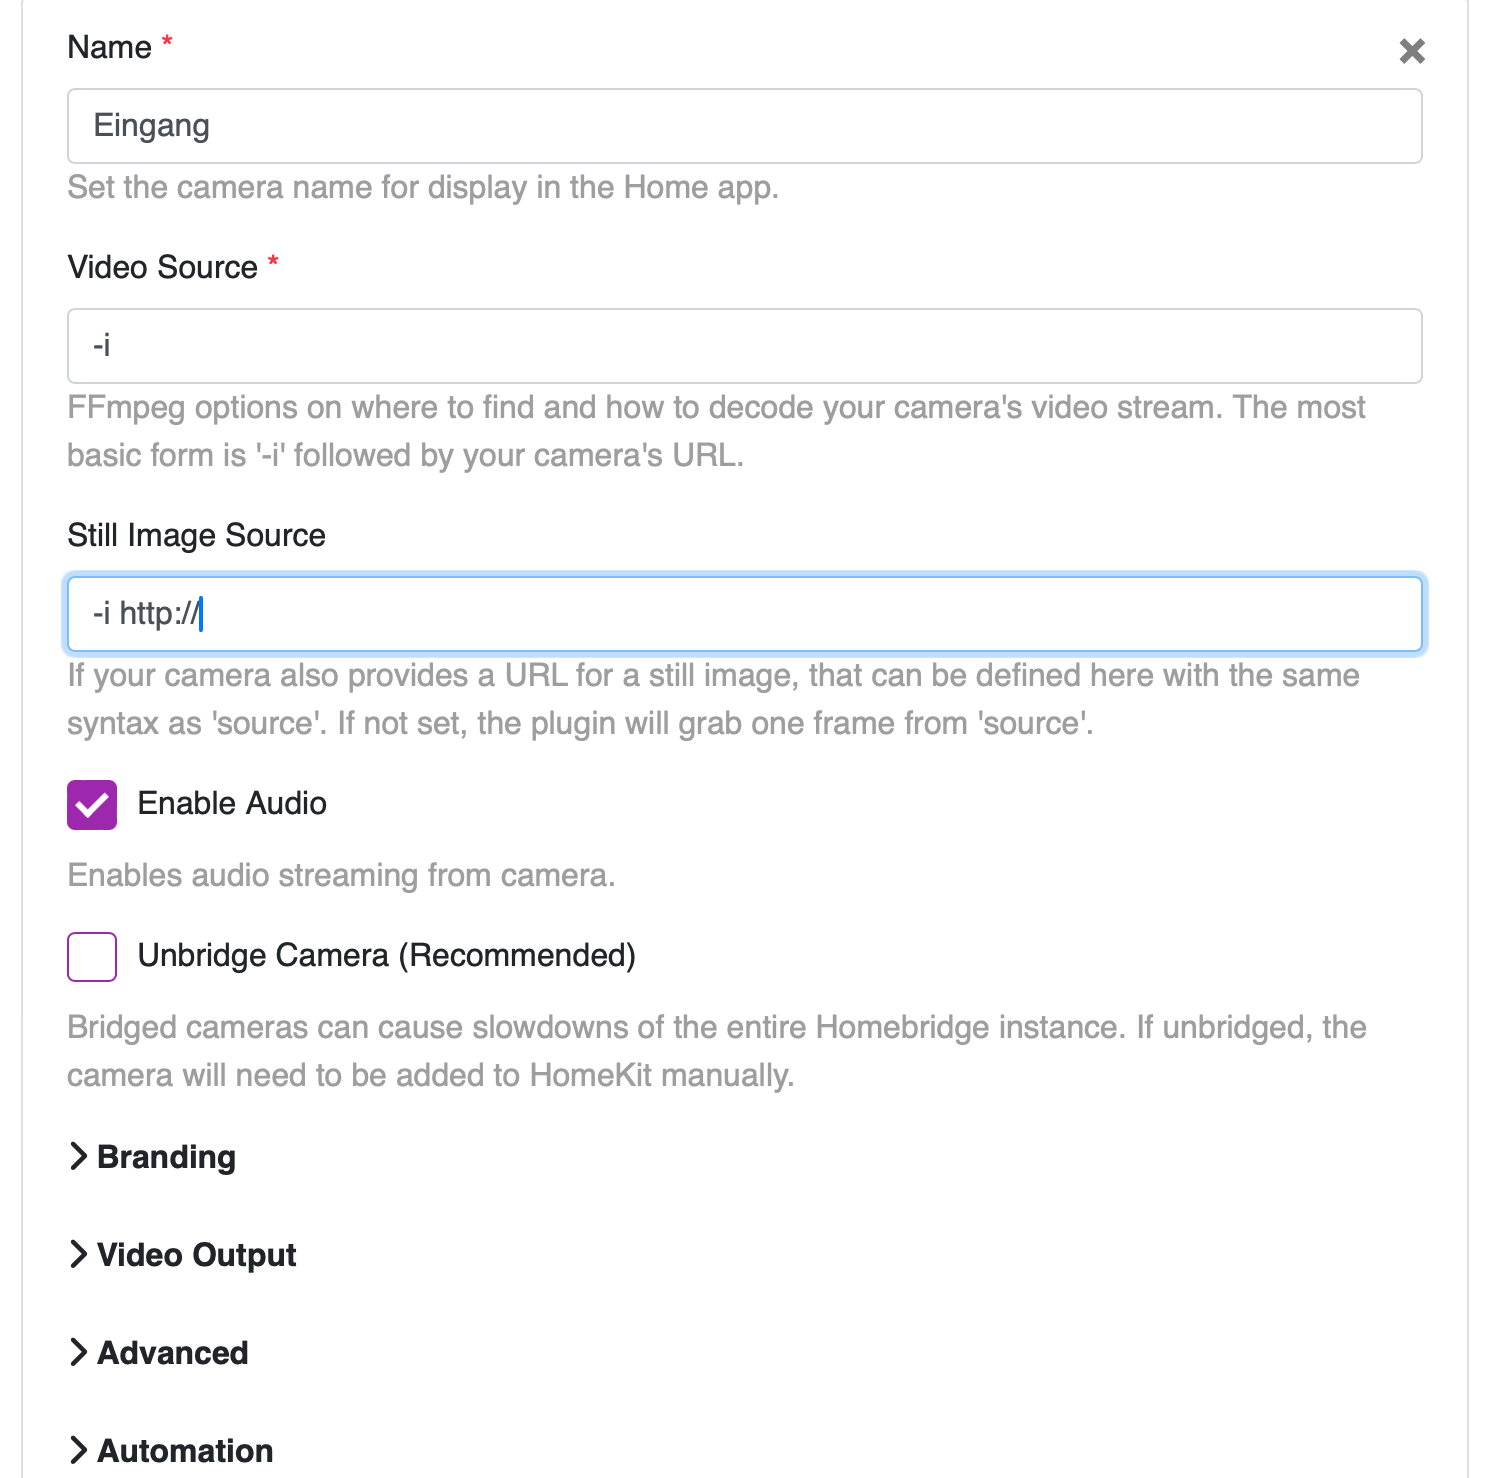Expand the Video Output section
Image resolution: width=1504 pixels, height=1478 pixels.
tap(182, 1255)
